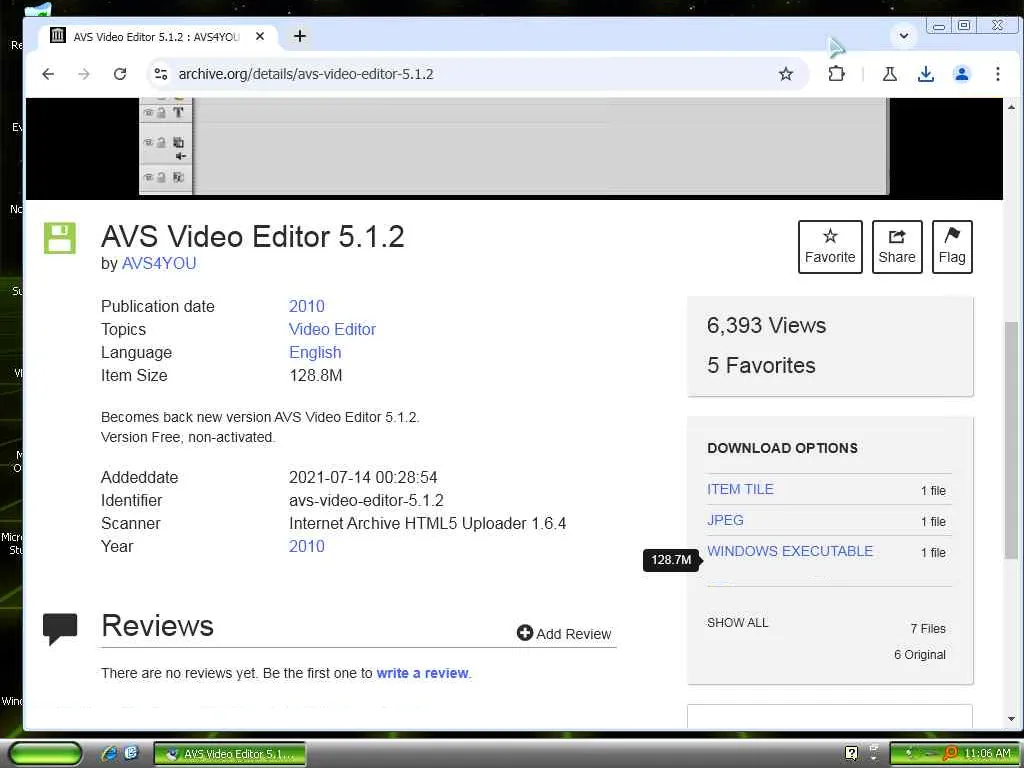Click the identifier 'avs-video-editor-5.1.2' value
Image resolution: width=1024 pixels, height=768 pixels.
[x=366, y=500]
